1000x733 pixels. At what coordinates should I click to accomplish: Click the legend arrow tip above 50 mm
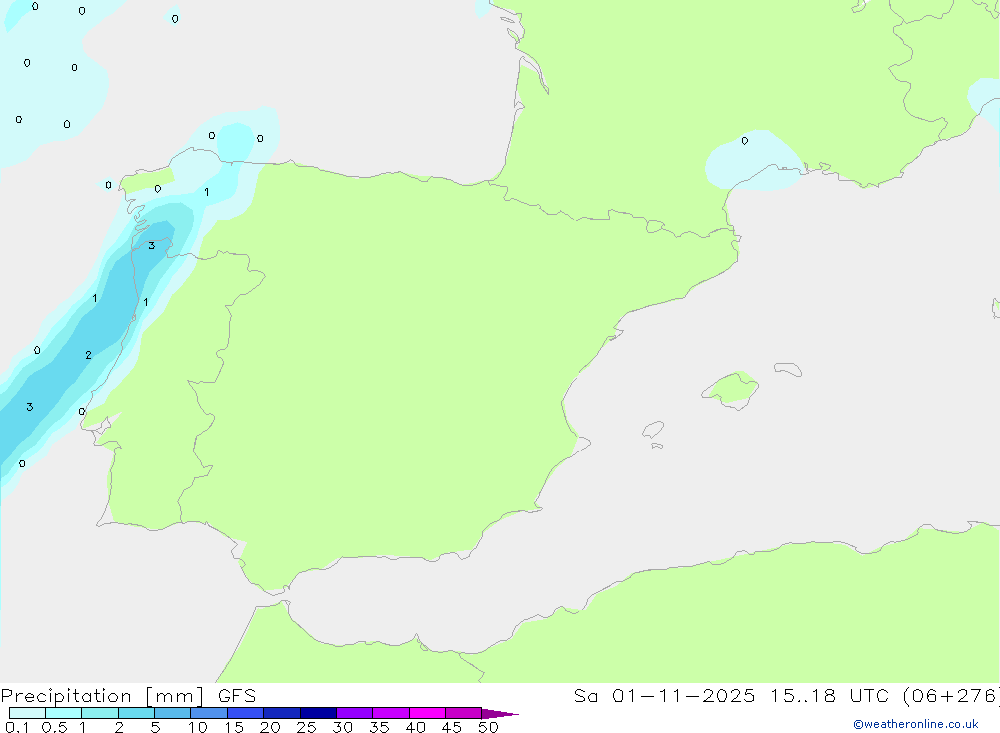pyautogui.click(x=500, y=714)
